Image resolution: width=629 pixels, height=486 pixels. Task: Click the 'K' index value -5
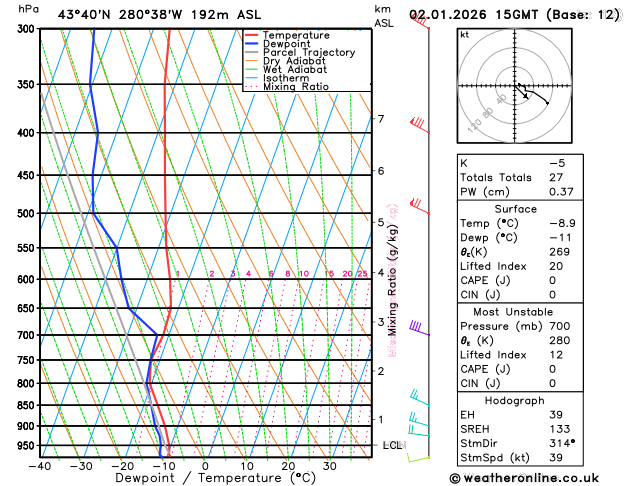[558, 163]
